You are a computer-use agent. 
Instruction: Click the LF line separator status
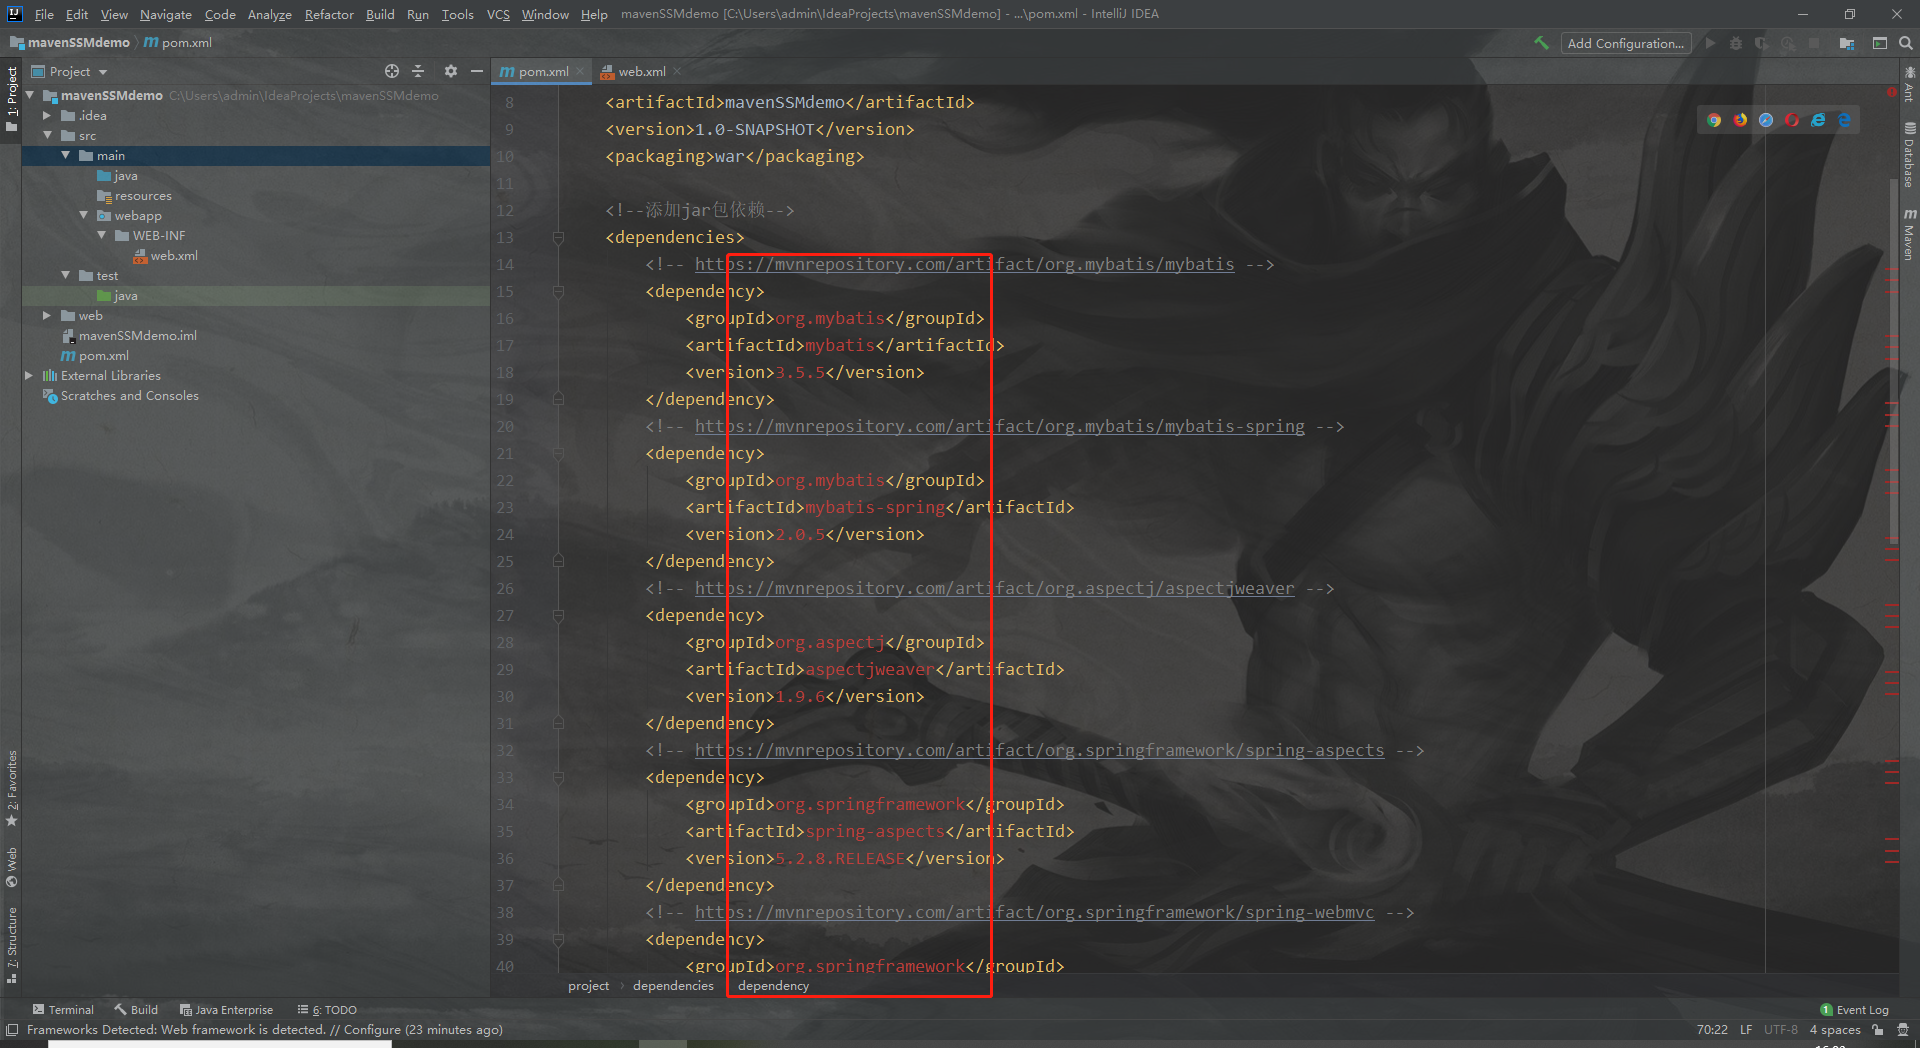[1745, 1029]
